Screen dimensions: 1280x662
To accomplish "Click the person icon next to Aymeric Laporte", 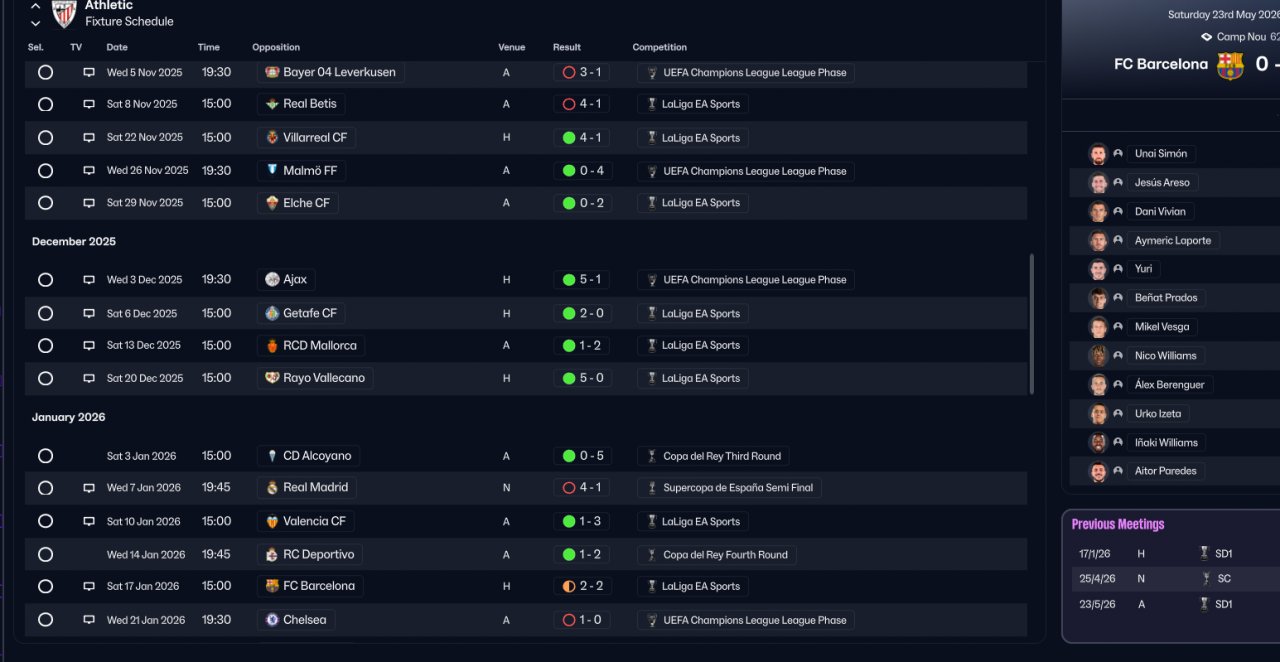I will click(x=1118, y=241).
